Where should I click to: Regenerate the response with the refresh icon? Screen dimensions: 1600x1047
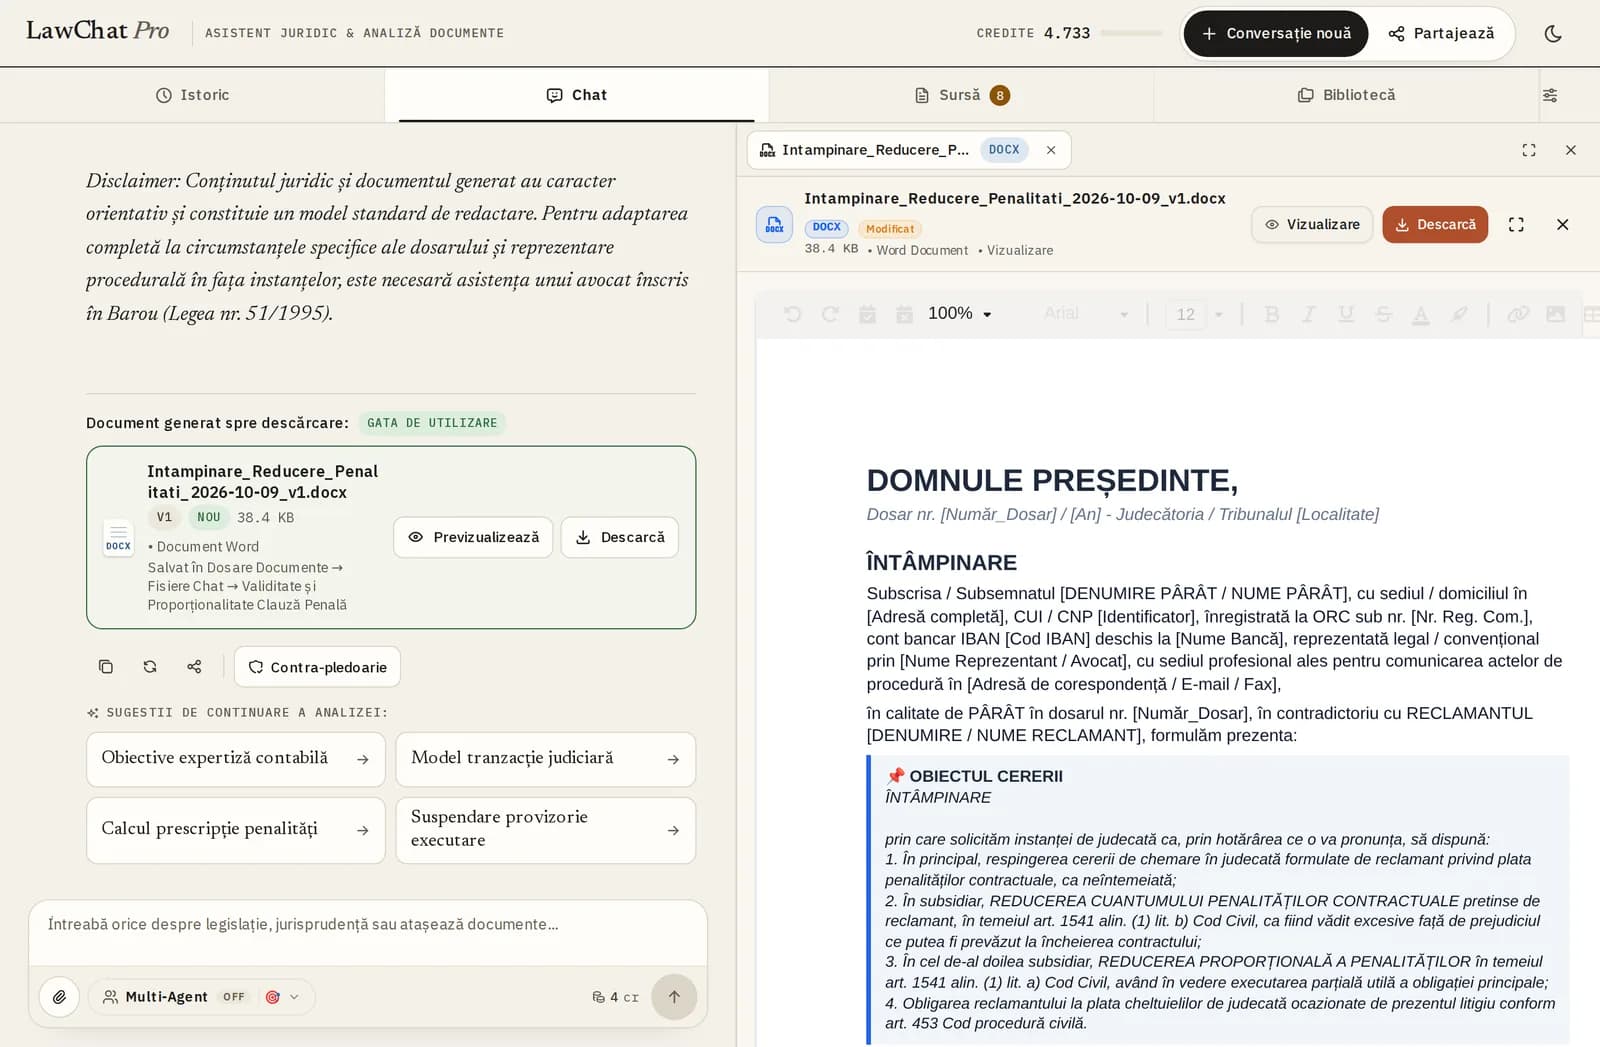click(x=150, y=667)
